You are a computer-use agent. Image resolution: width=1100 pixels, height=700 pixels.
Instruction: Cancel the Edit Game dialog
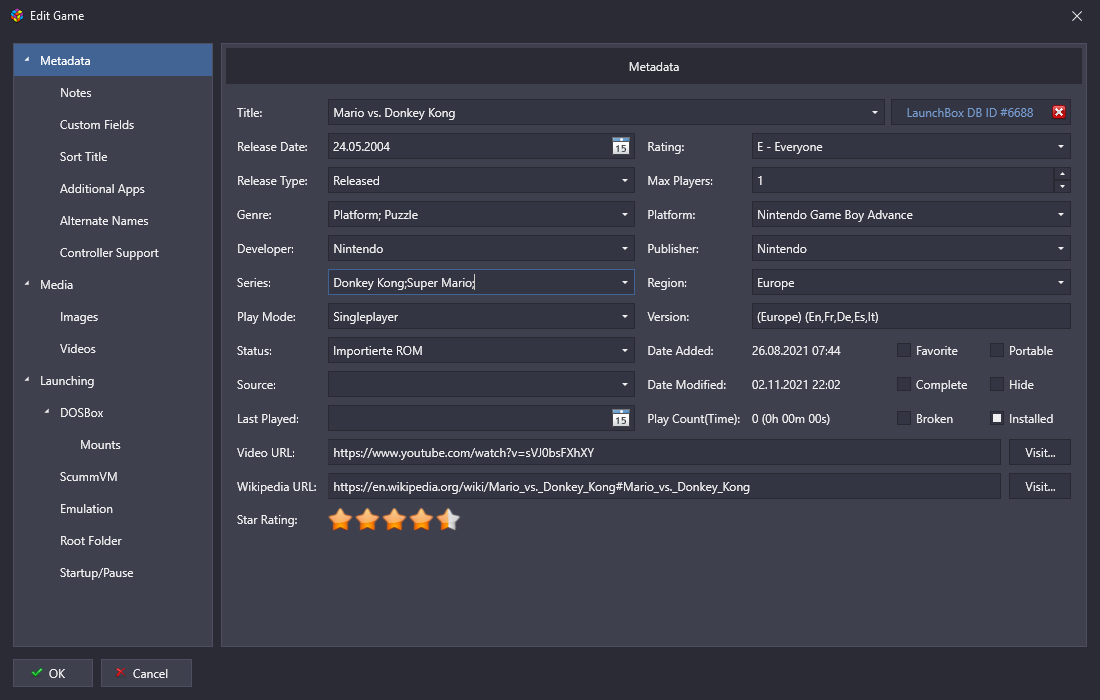146,673
